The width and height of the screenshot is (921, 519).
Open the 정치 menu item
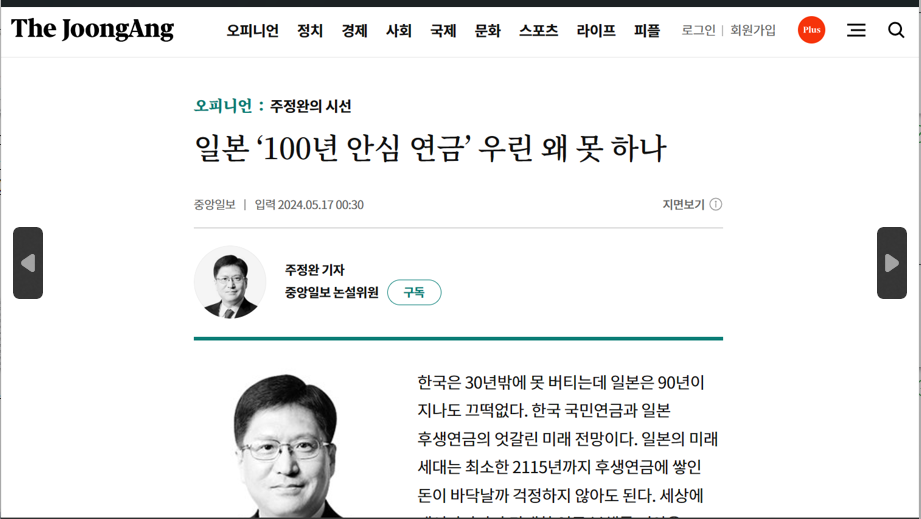pos(310,31)
